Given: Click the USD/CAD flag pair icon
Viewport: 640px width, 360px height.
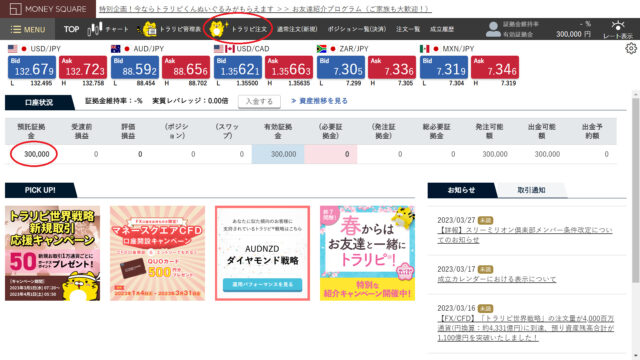Looking at the screenshot, I should tap(224, 49).
